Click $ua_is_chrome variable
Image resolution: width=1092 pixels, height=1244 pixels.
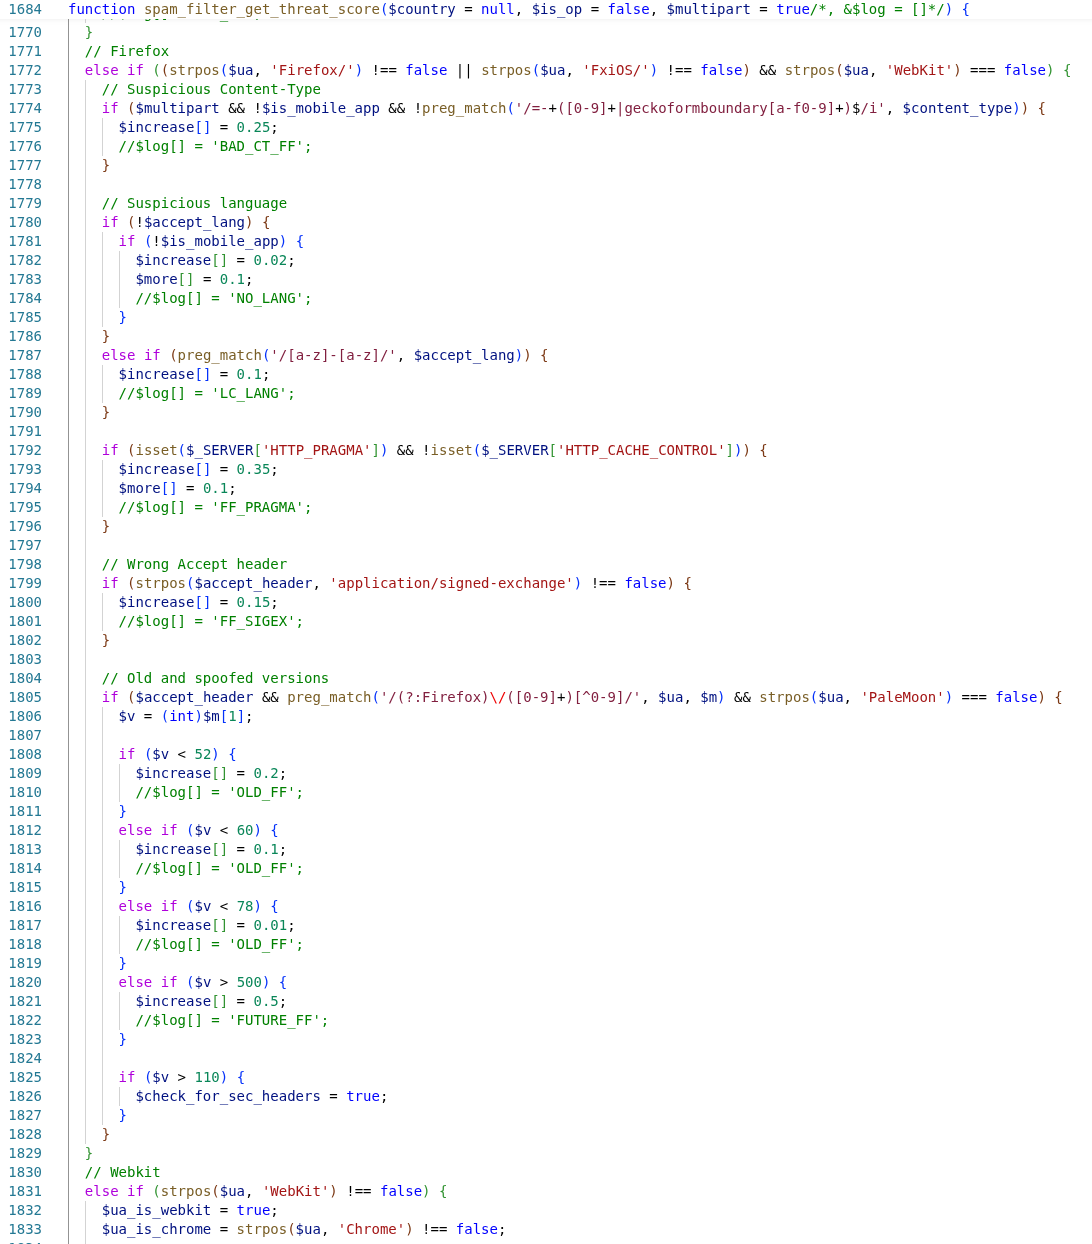point(156,1229)
